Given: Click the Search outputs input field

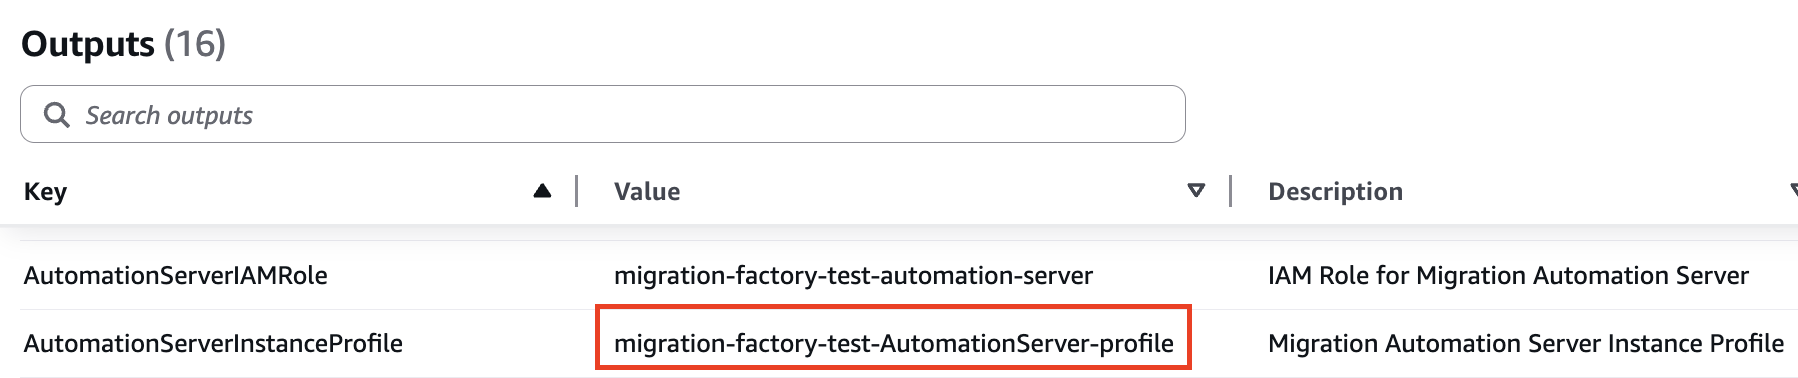Looking at the screenshot, I should click(x=602, y=114).
